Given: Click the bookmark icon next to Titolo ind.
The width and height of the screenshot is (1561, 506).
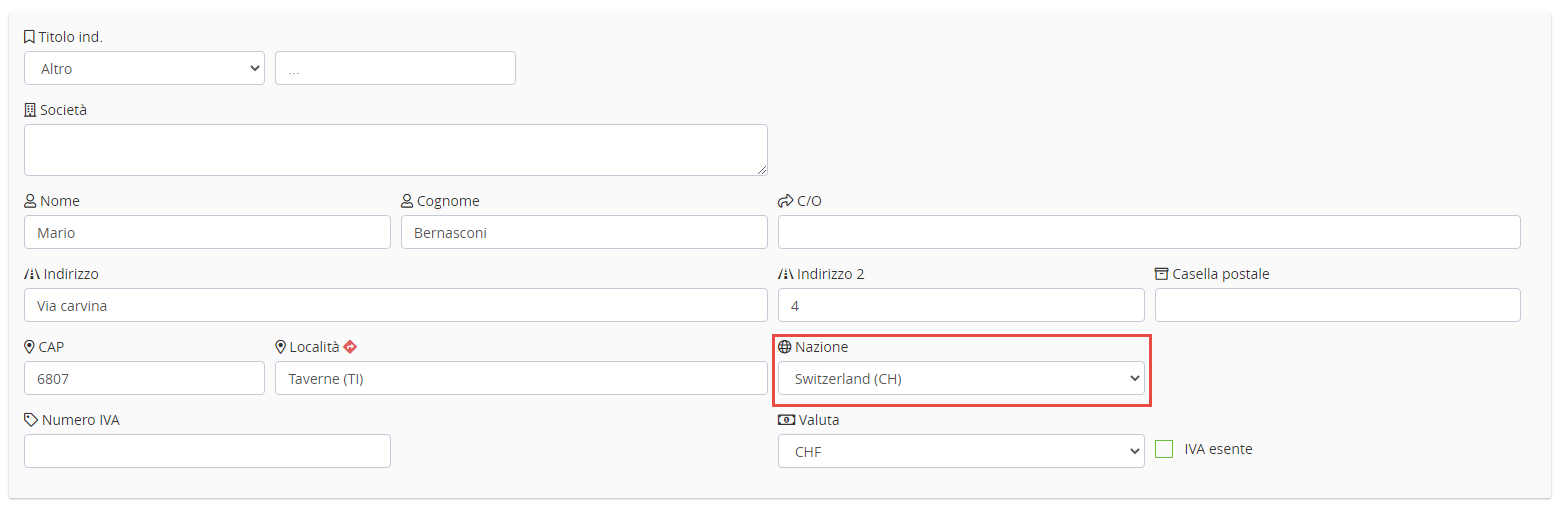Looking at the screenshot, I should click(x=29, y=37).
